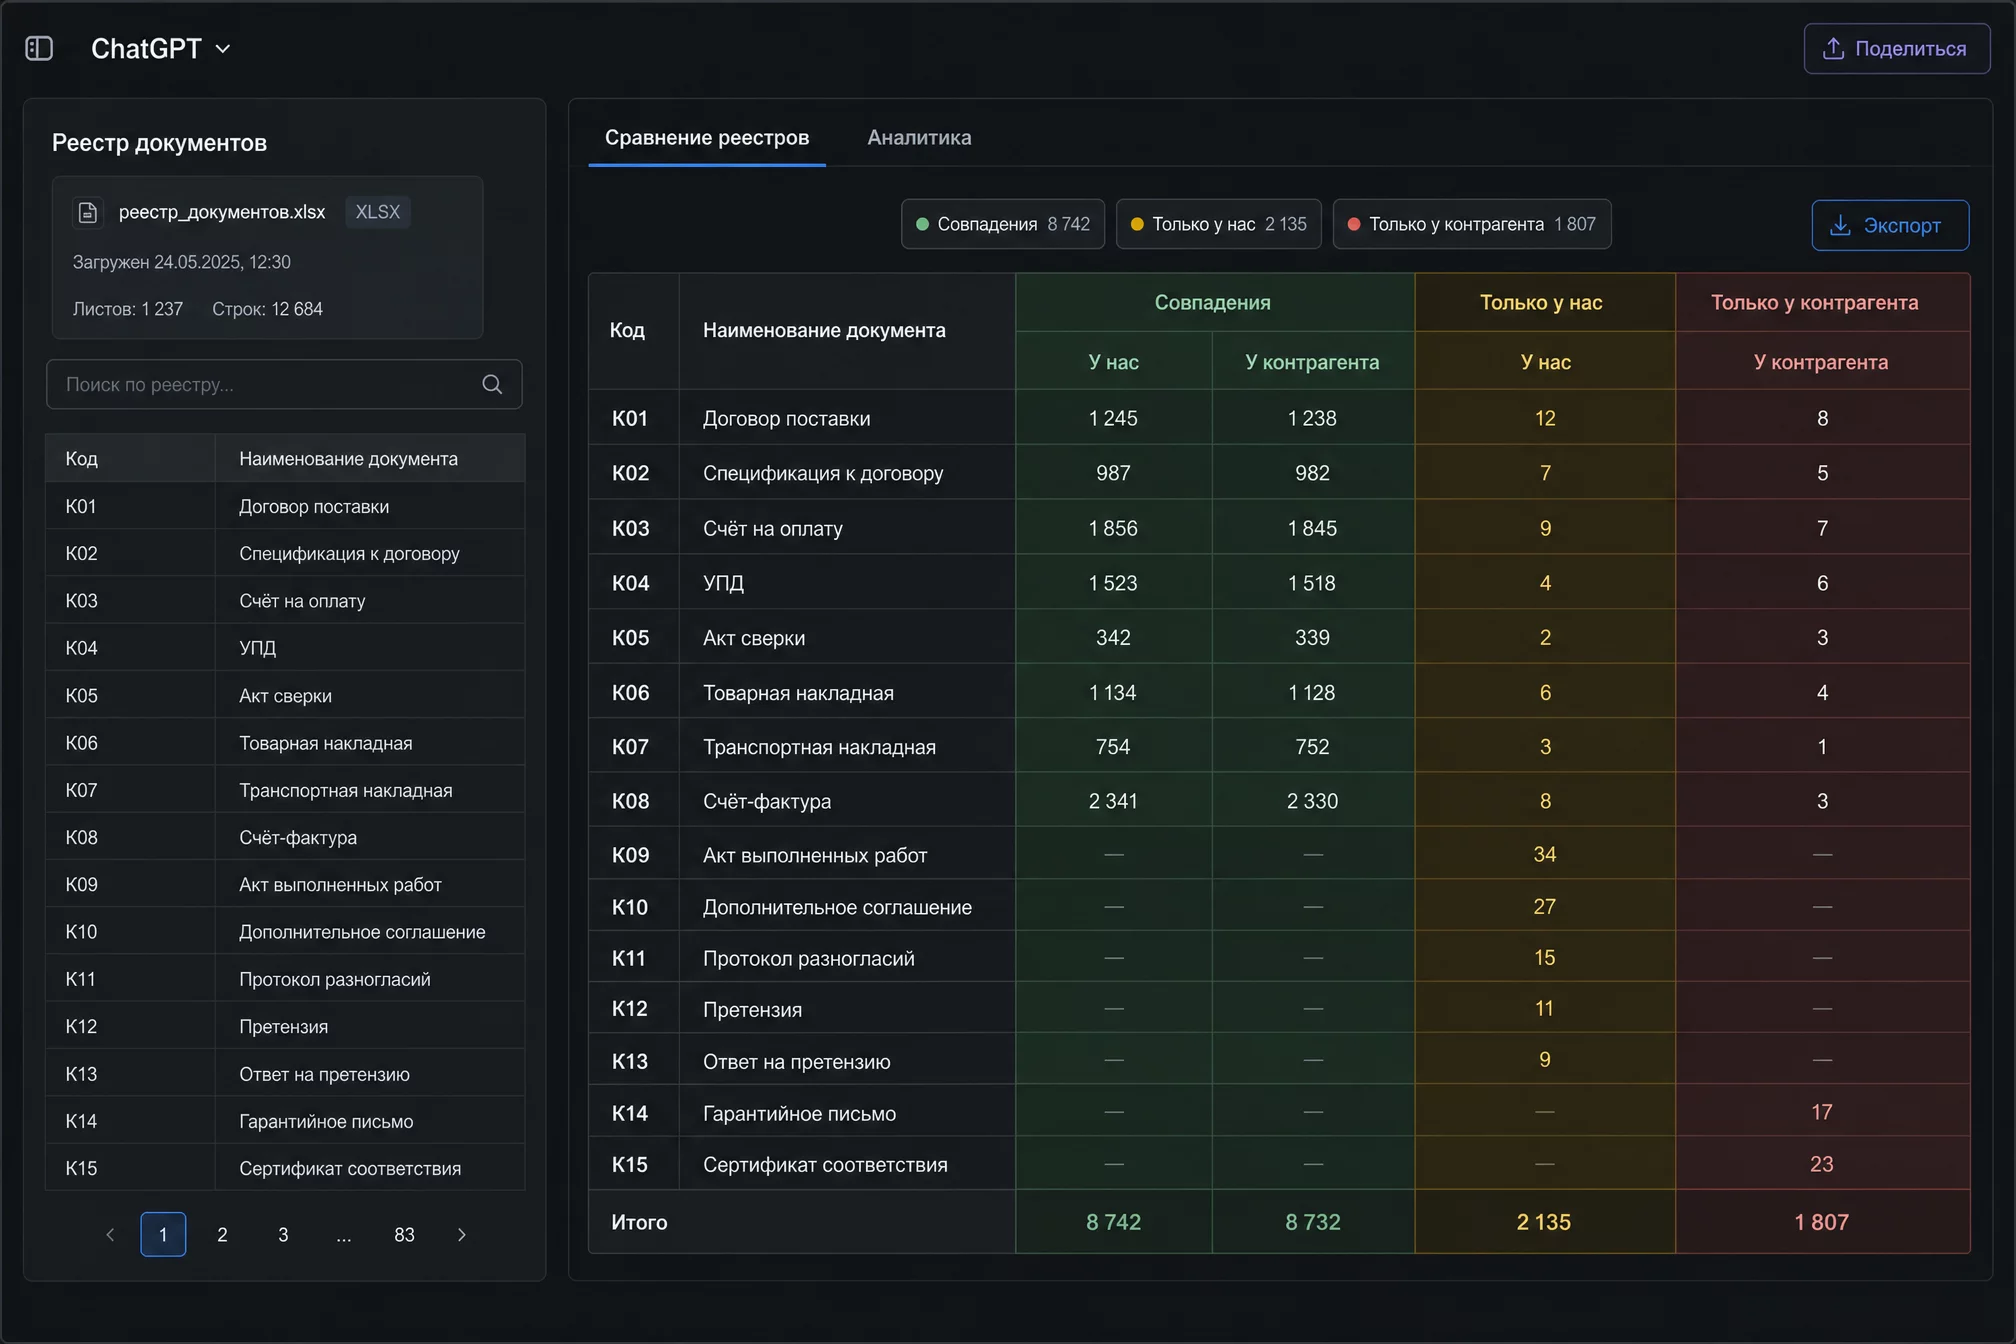Select page 3 in pagination
Viewport: 2016px width, 1344px height.
click(283, 1235)
